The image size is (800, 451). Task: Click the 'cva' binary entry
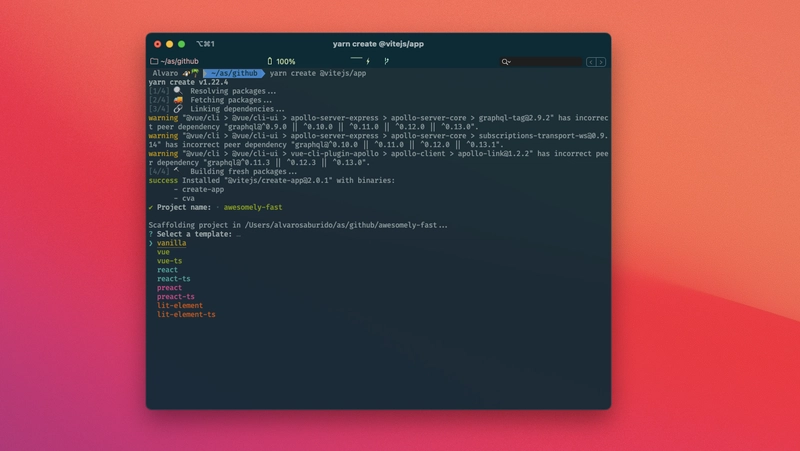coord(188,198)
